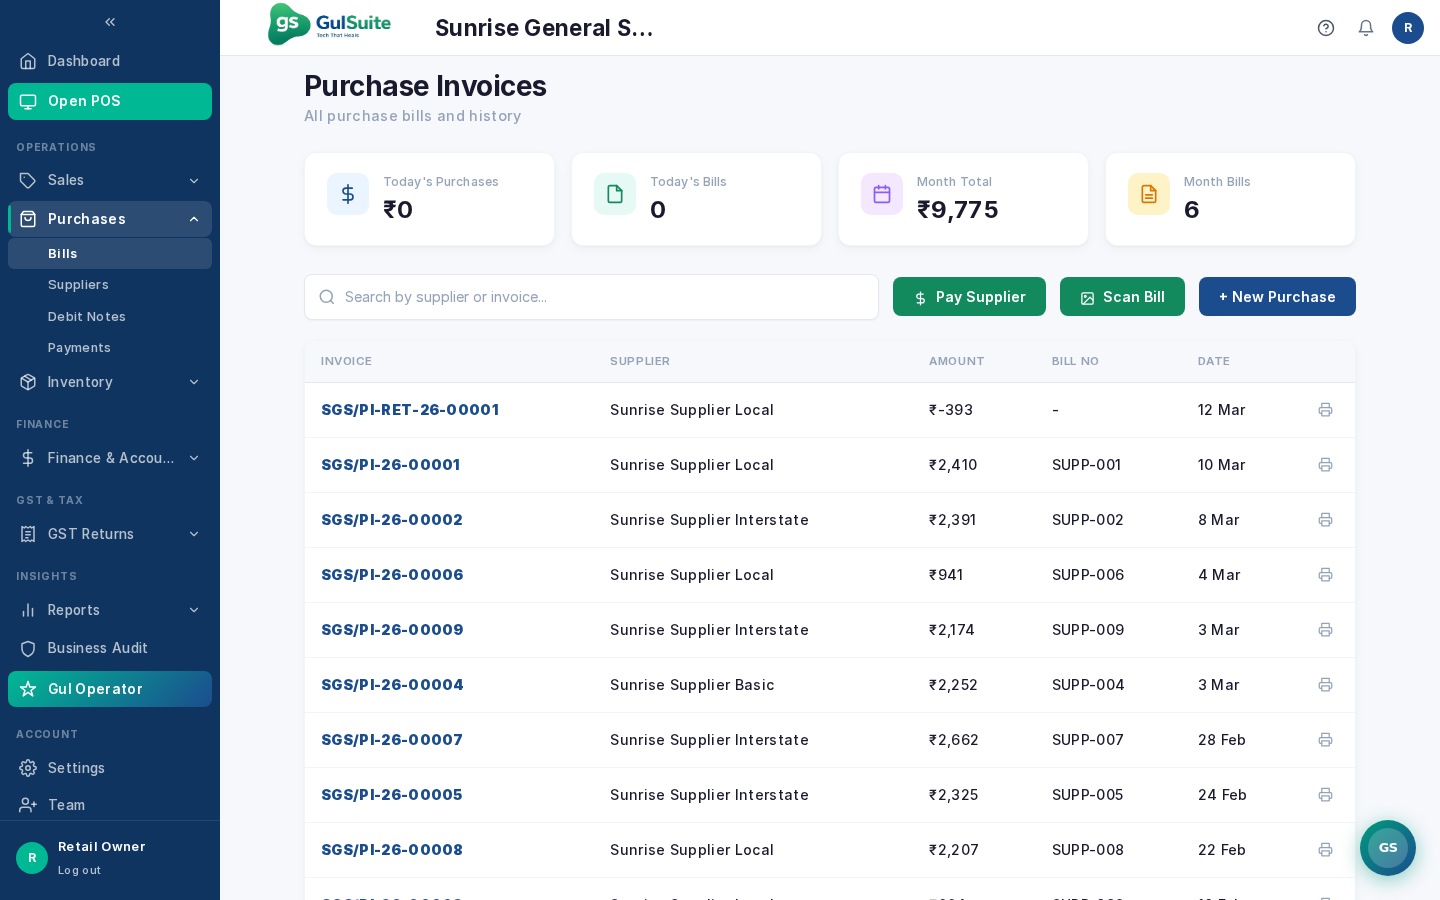Open Suppliers under Purchases
Image resolution: width=1440 pixels, height=900 pixels.
point(110,285)
